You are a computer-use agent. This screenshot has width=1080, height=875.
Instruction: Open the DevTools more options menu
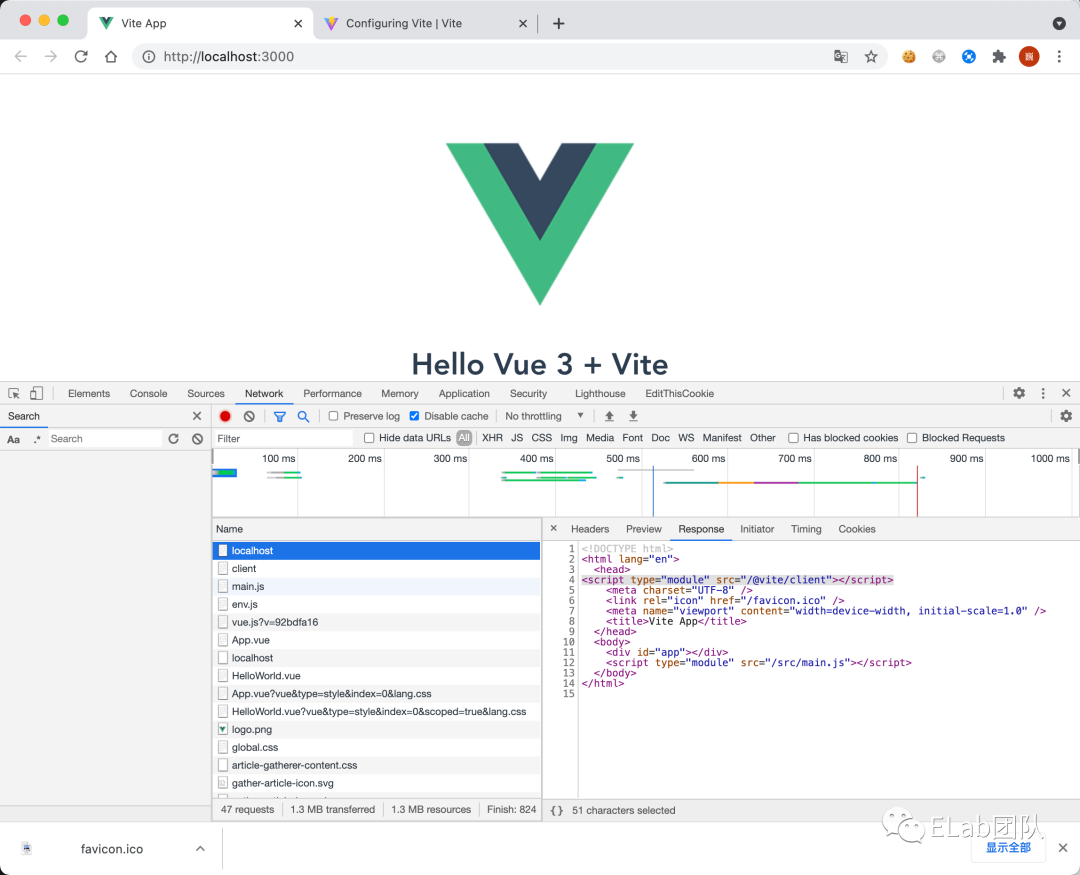1043,393
